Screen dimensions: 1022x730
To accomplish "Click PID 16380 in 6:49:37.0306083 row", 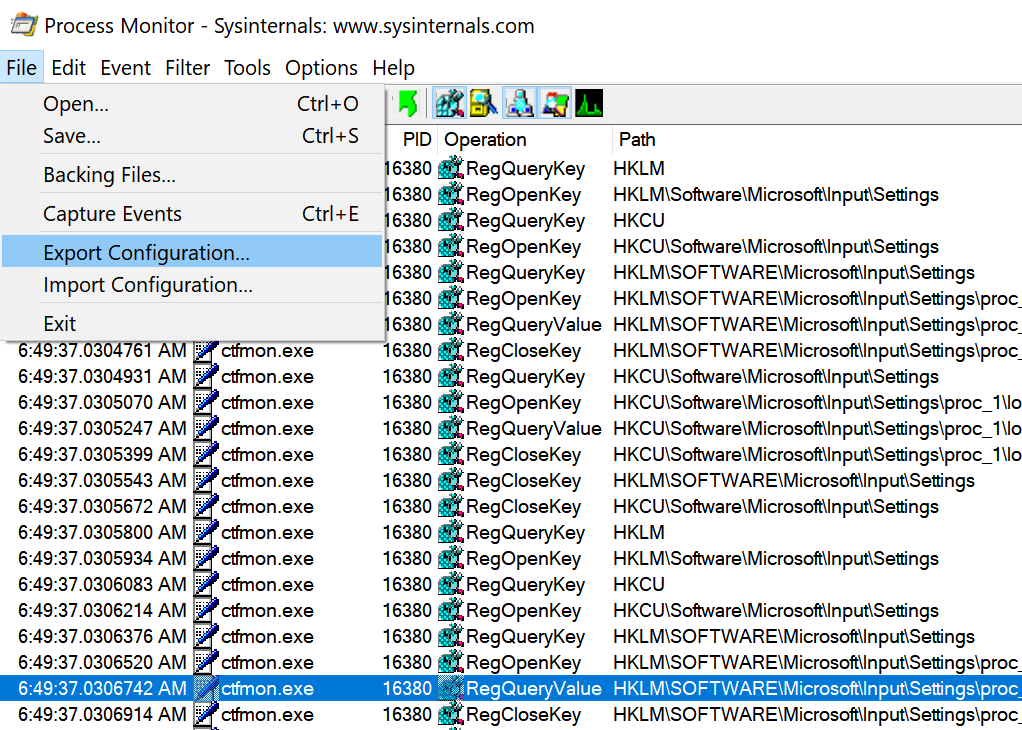I will [407, 585].
